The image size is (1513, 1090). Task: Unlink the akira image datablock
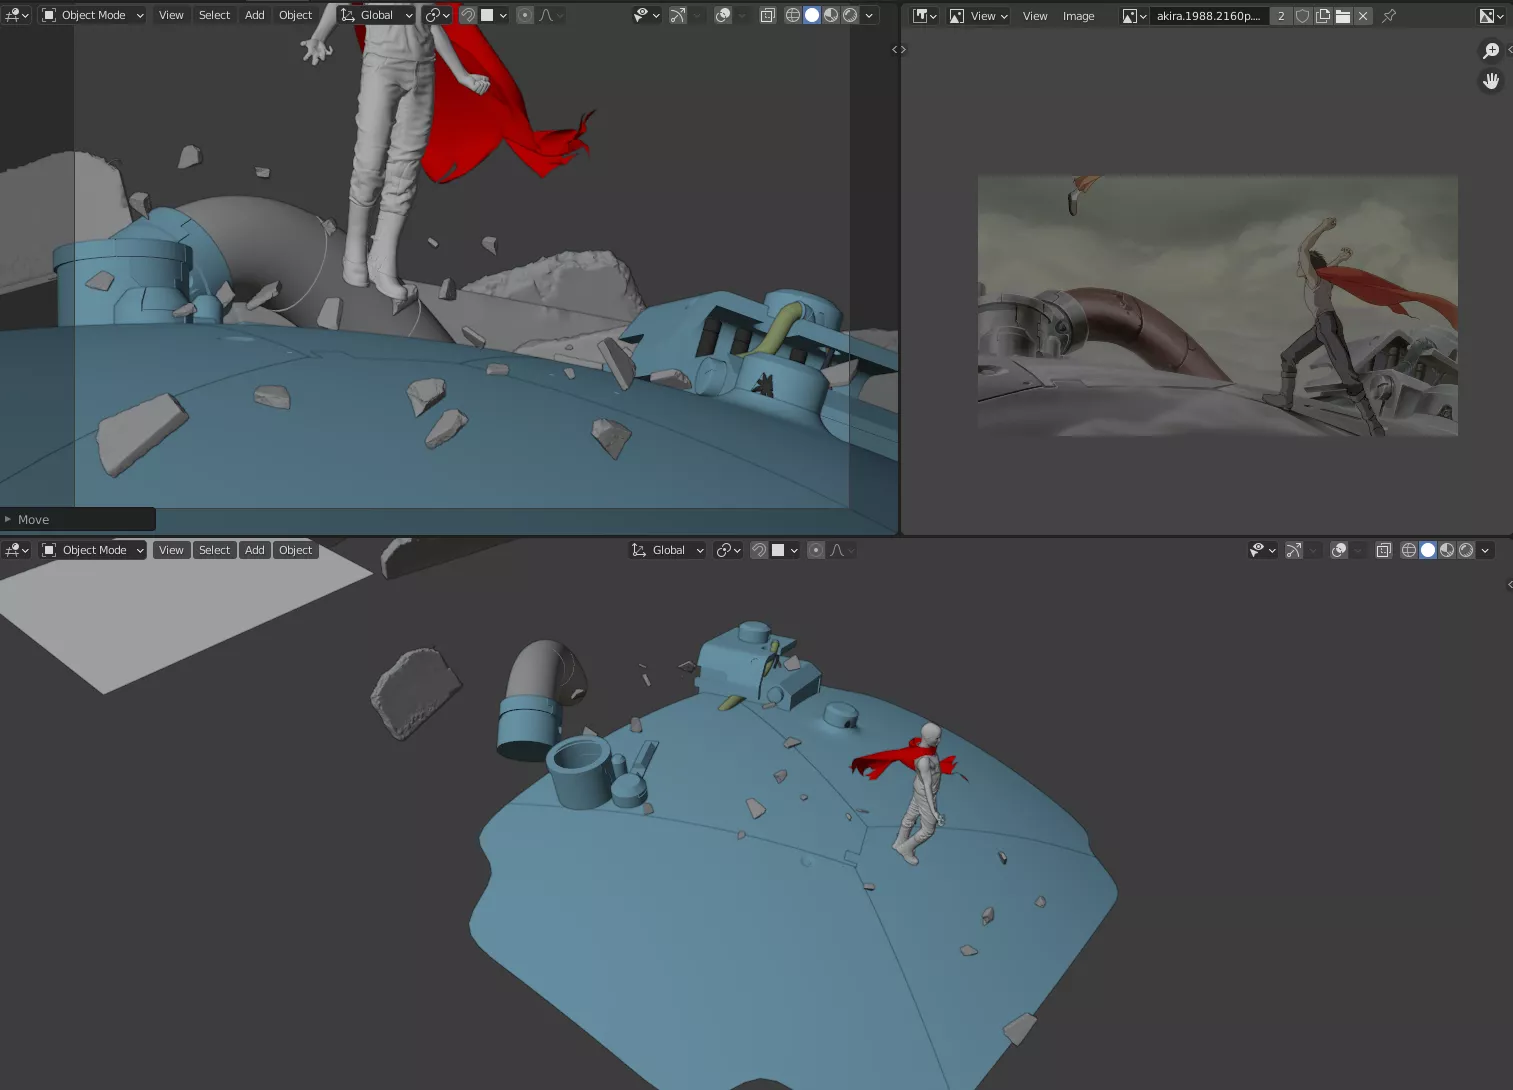tap(1363, 16)
